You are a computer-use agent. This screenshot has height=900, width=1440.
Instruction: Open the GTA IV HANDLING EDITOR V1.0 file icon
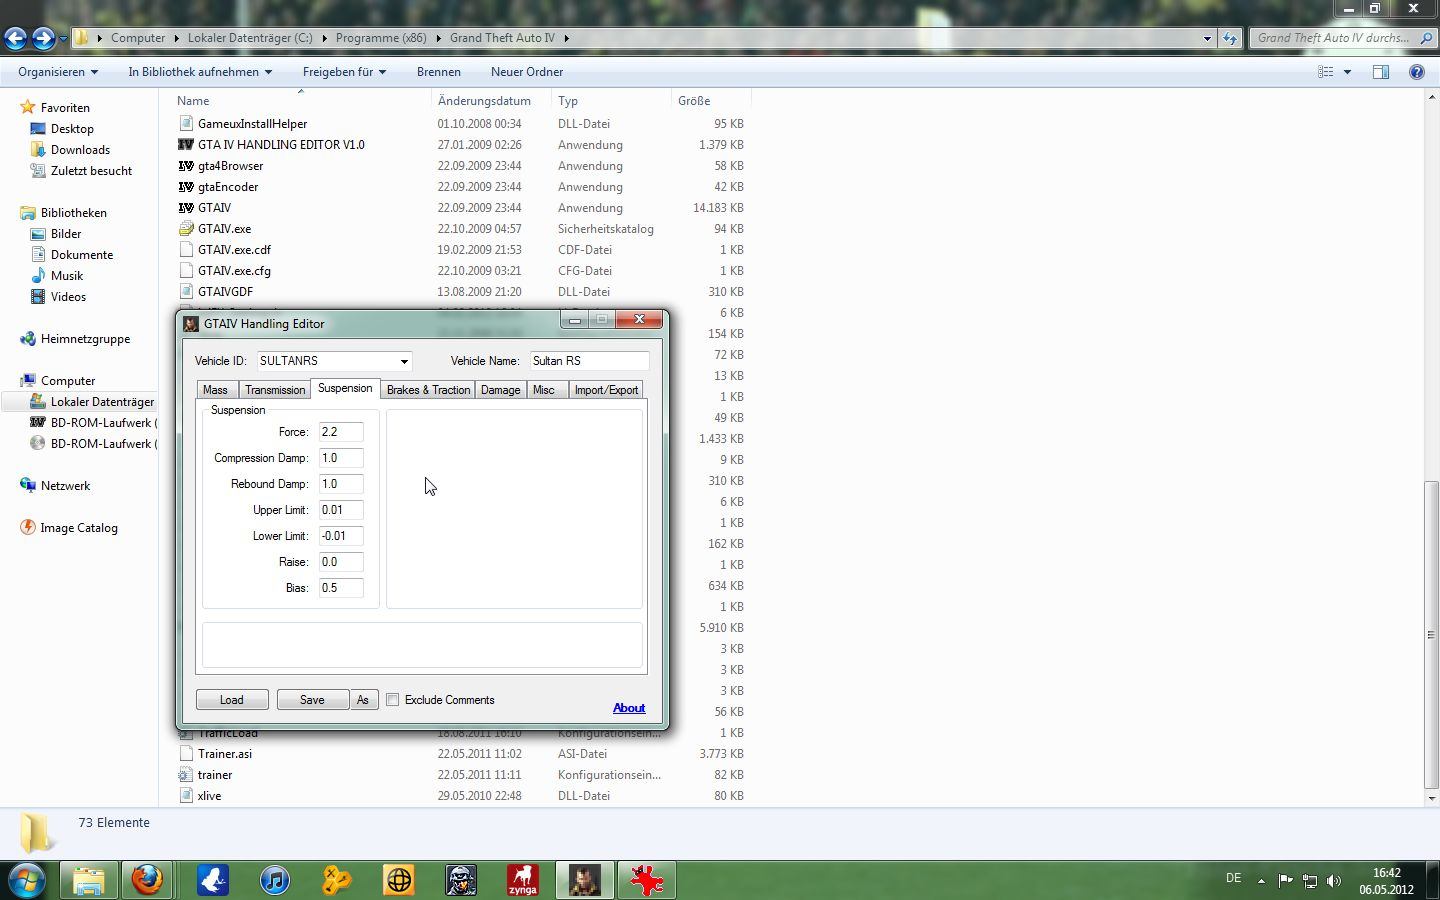tap(186, 145)
